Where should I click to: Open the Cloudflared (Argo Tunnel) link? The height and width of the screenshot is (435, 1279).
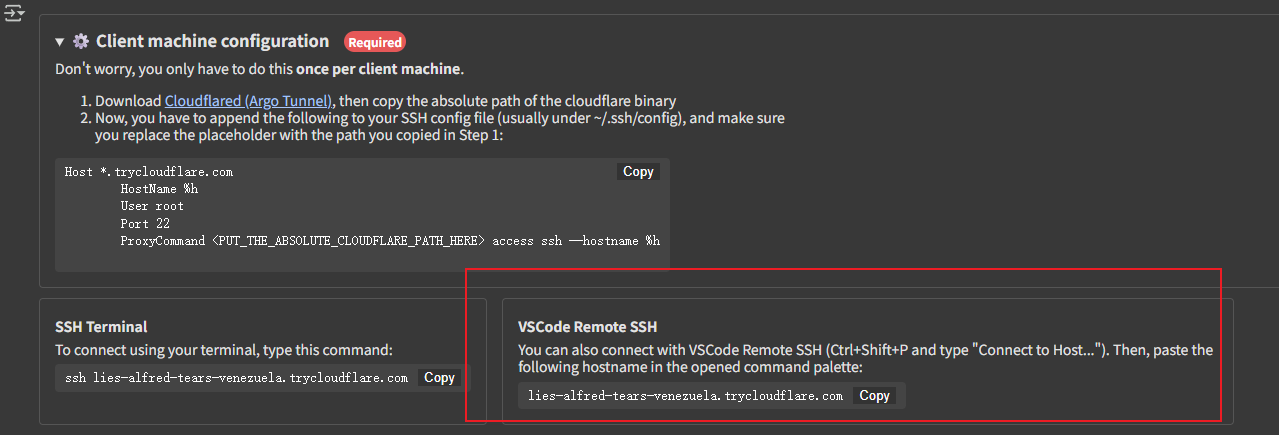click(x=250, y=101)
